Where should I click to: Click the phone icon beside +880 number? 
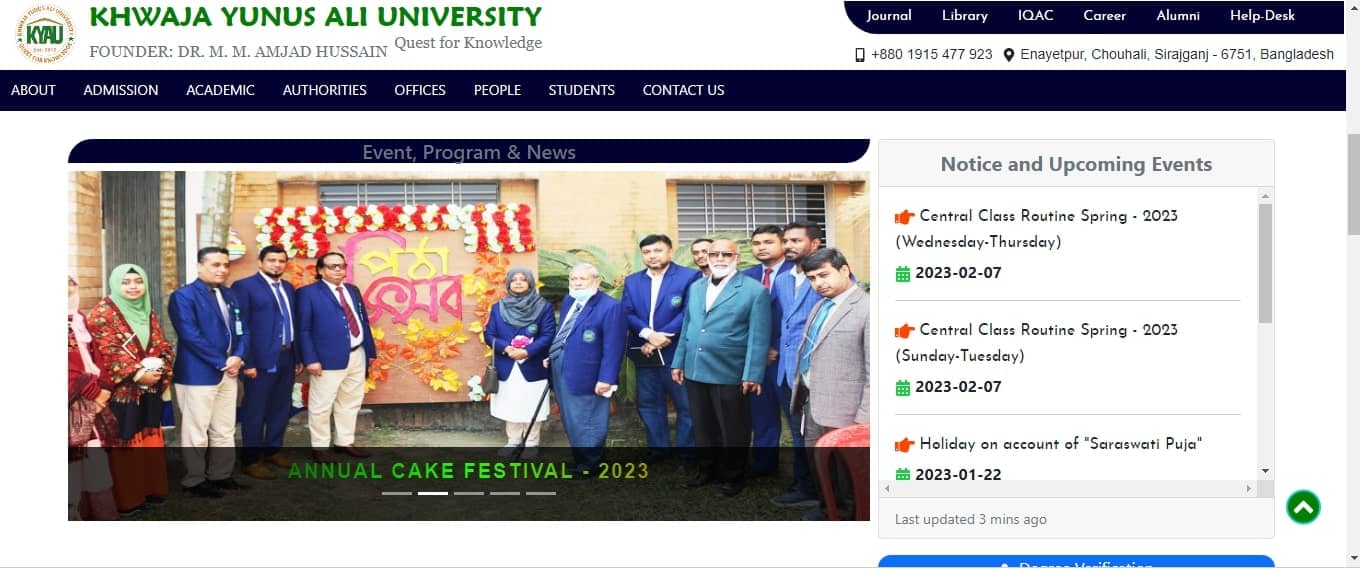click(x=860, y=55)
